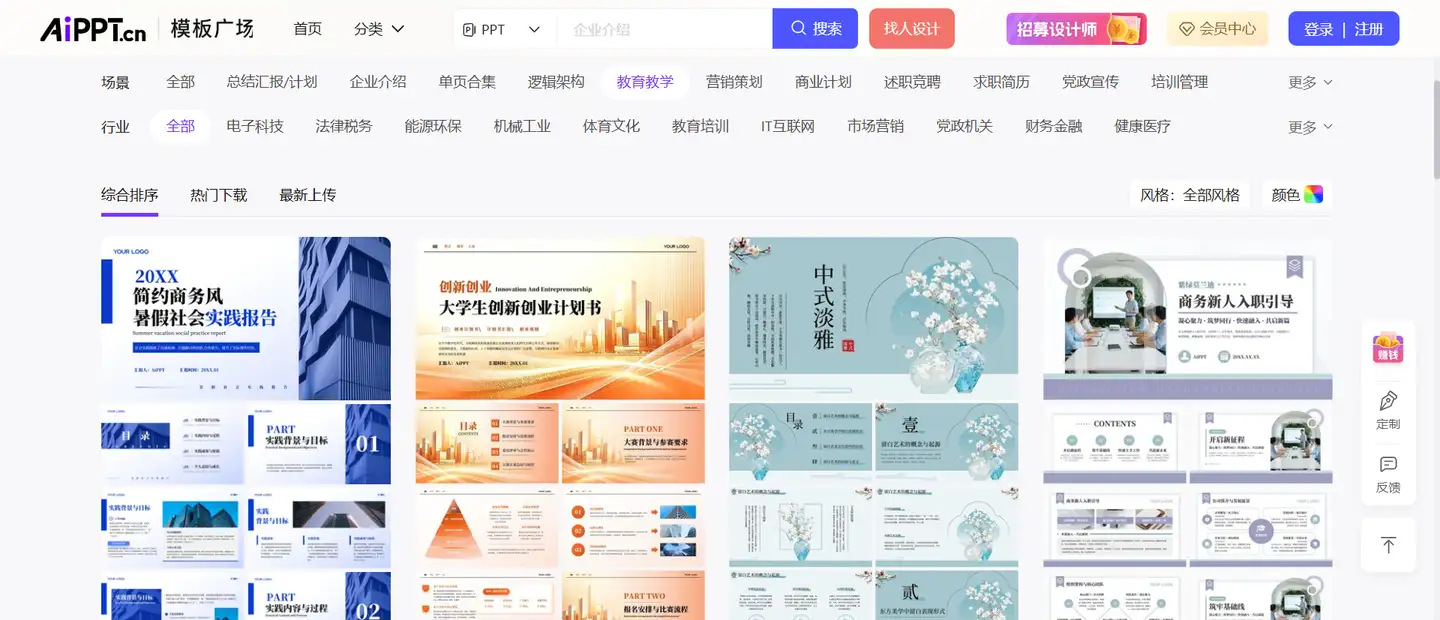
Task: Click the 找人设计 button
Action: click(x=912, y=29)
